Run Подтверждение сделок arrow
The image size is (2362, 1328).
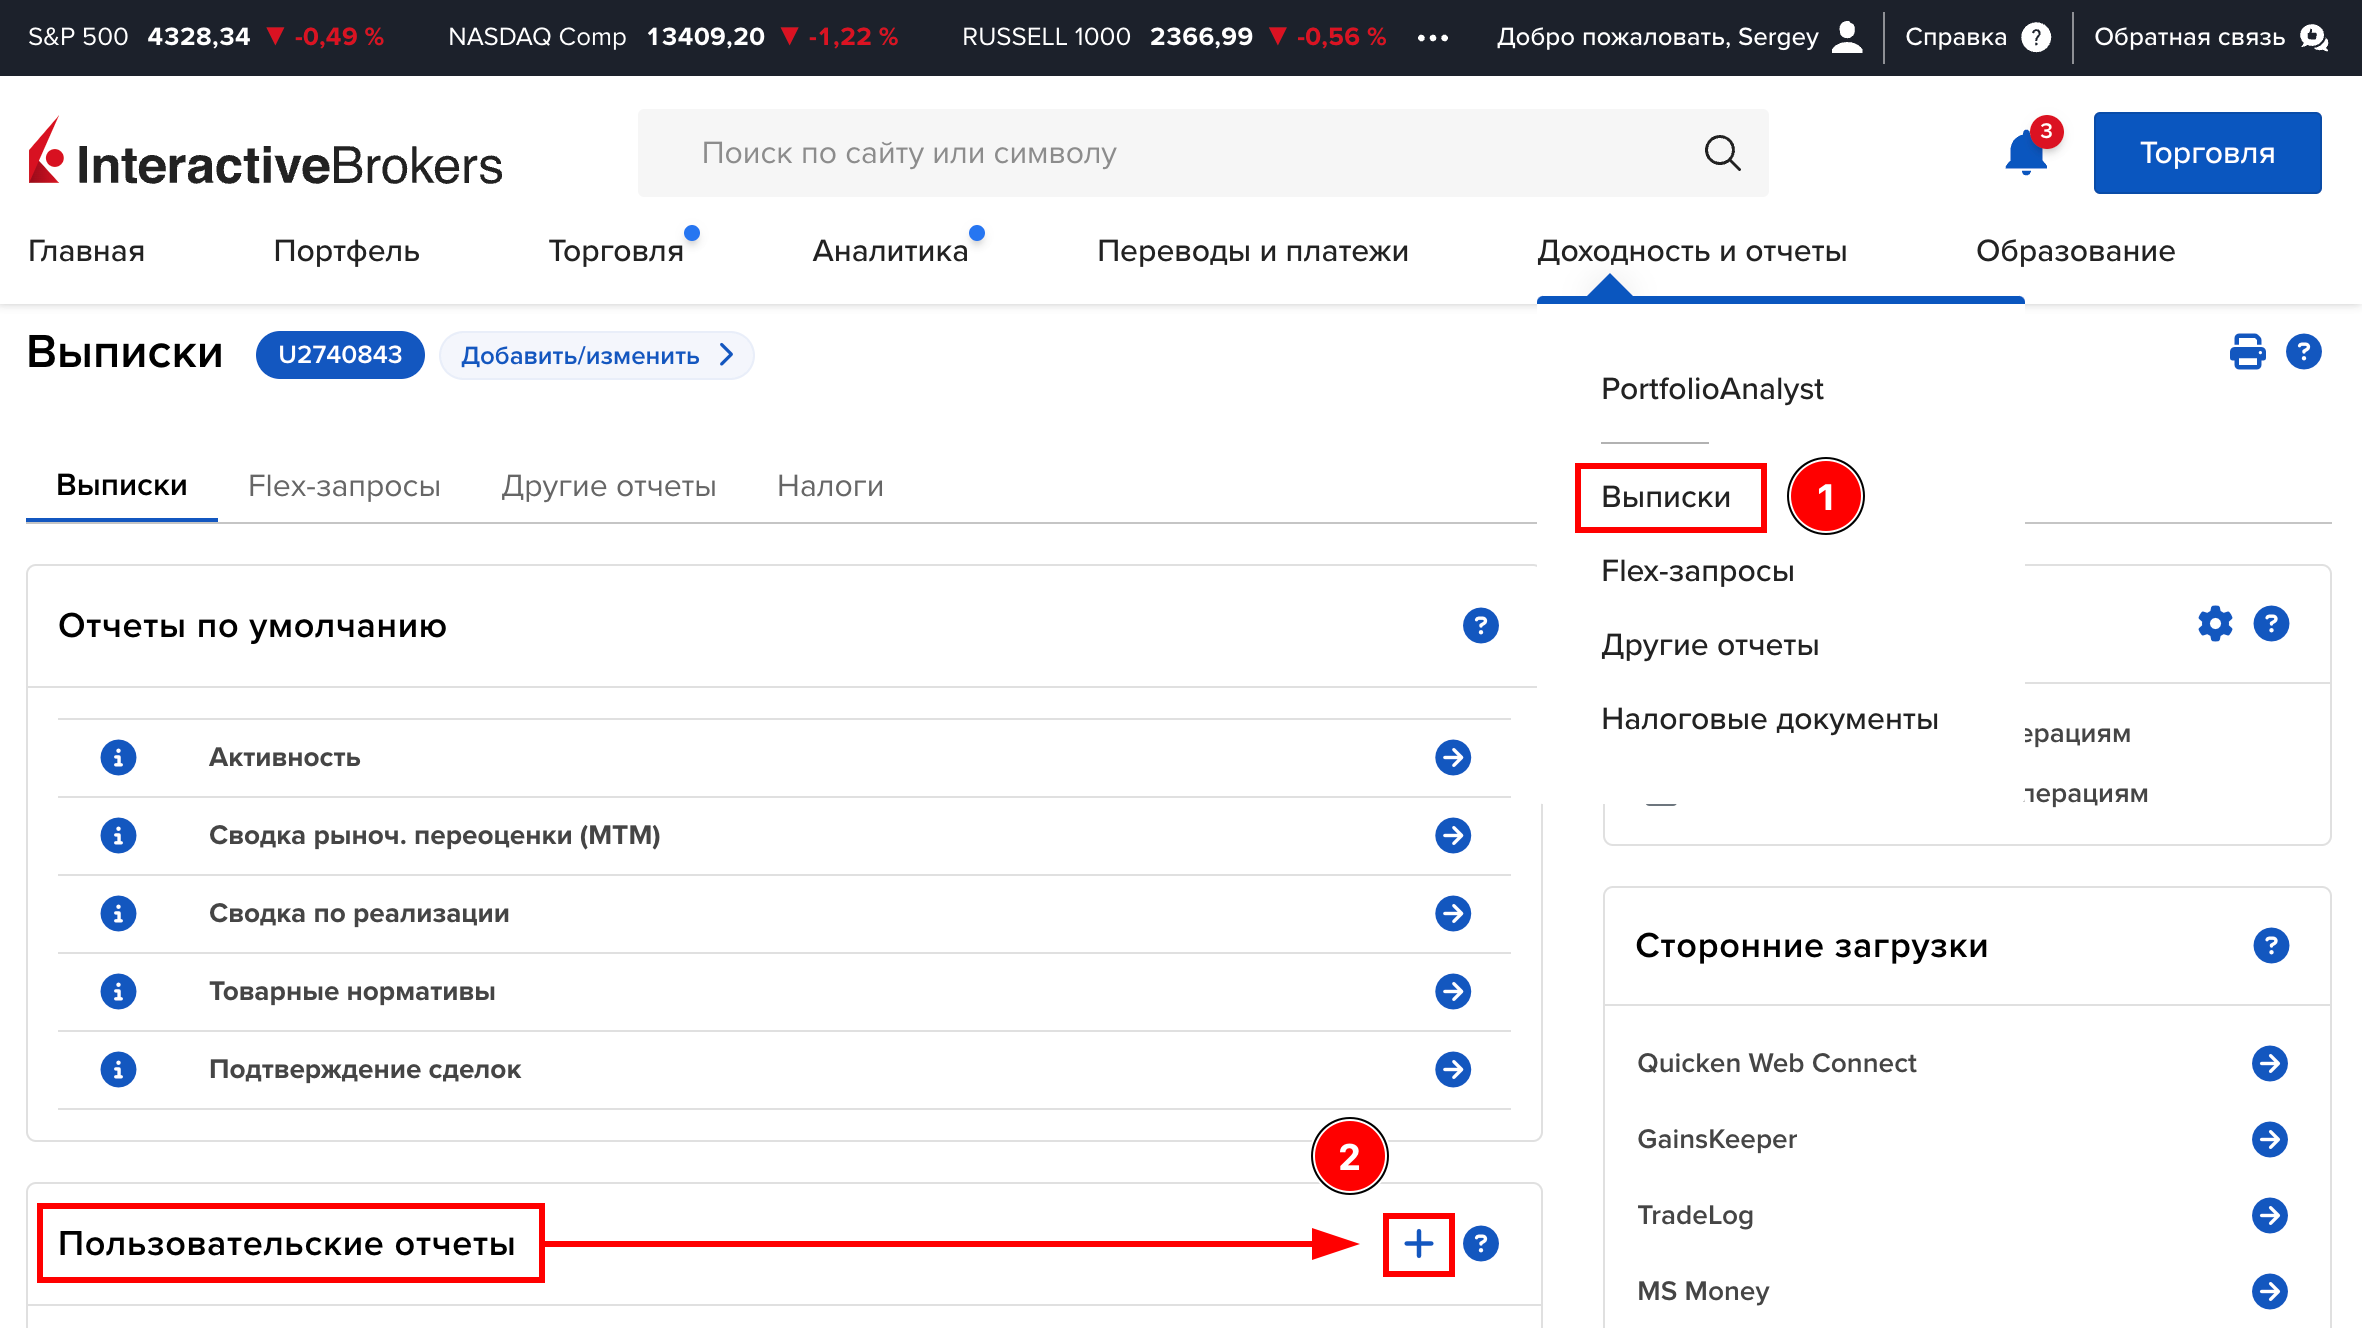1453,1069
